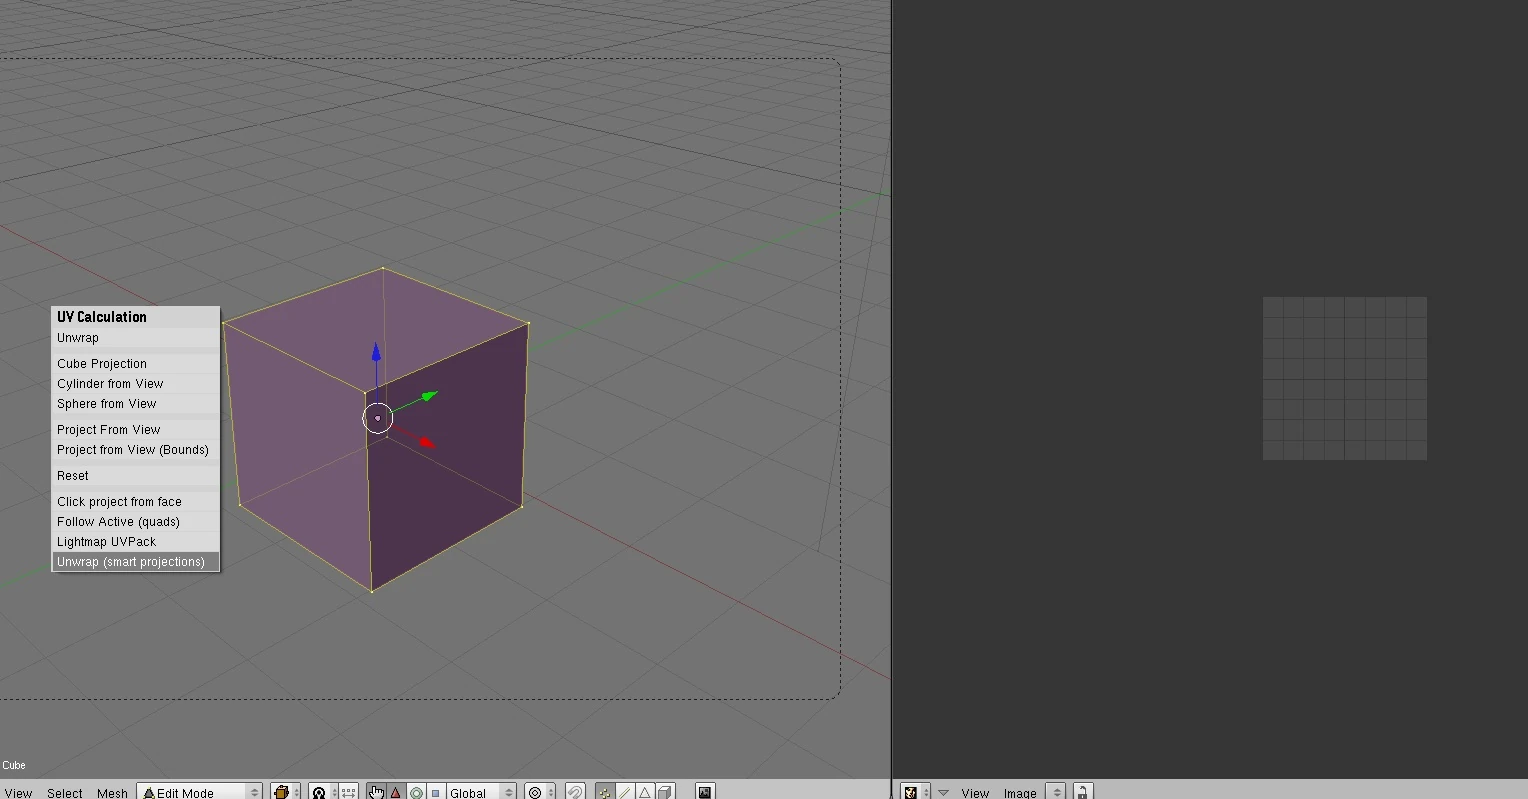Select Unwrap (smart projections)

136,562
